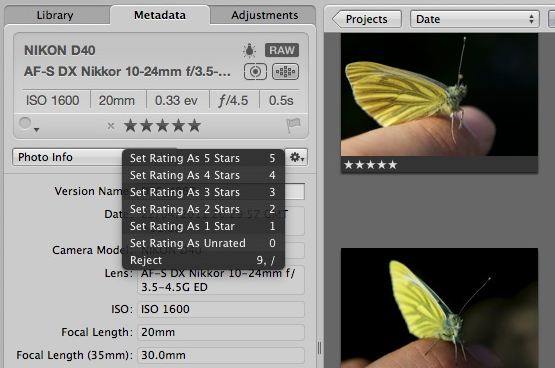
Task: Click the f/4.5 aperture value
Action: point(233,100)
